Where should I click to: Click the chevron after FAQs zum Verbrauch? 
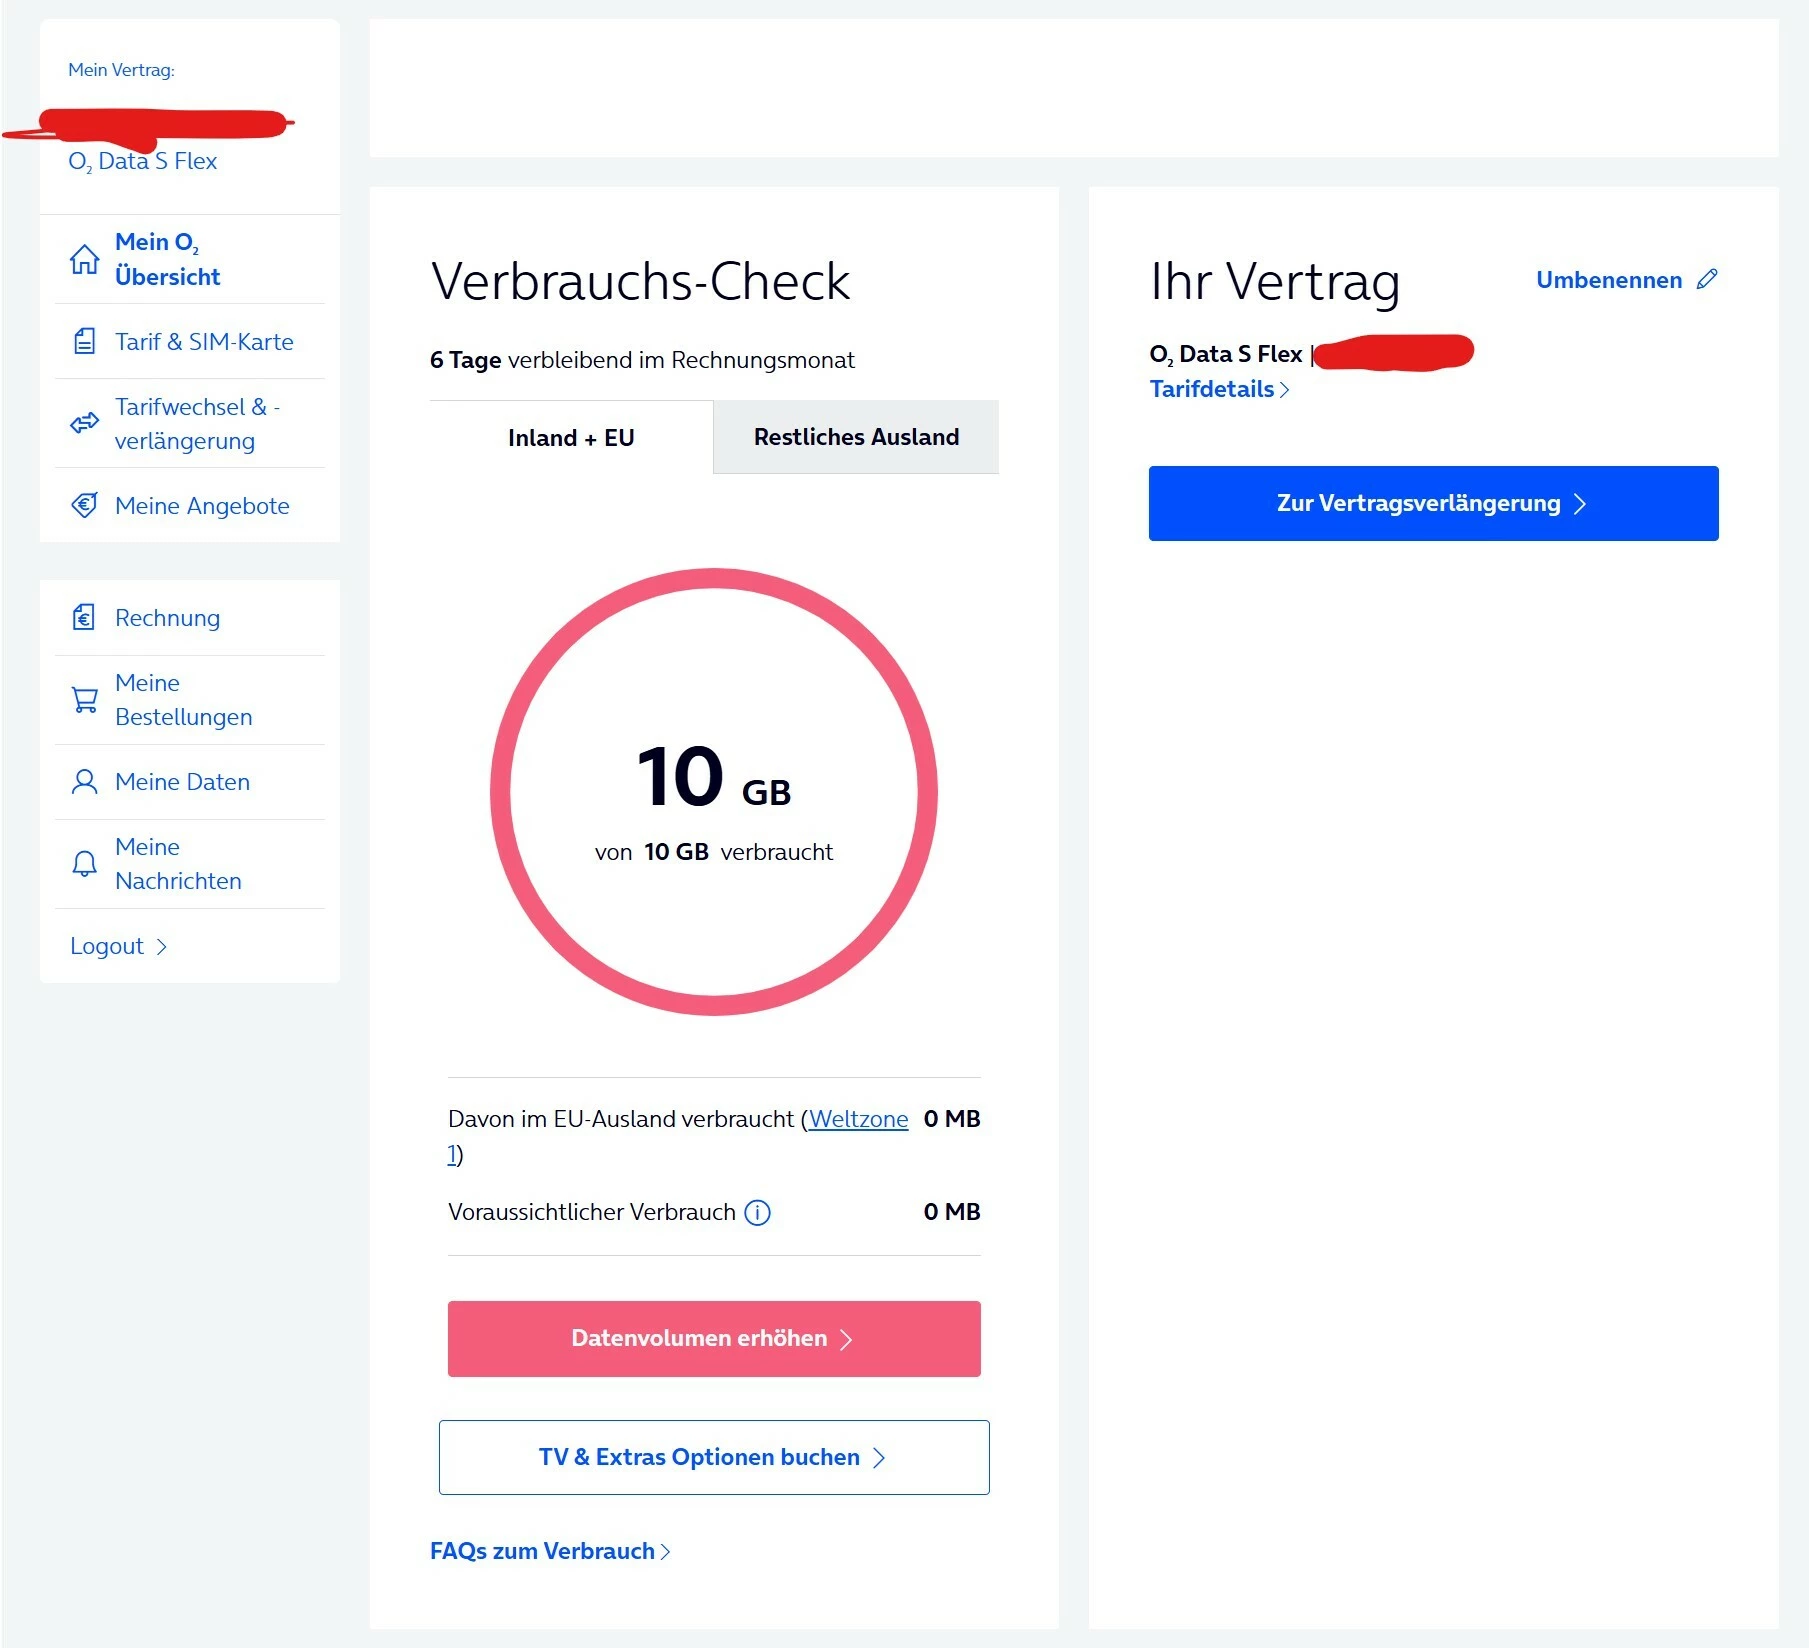(665, 1551)
